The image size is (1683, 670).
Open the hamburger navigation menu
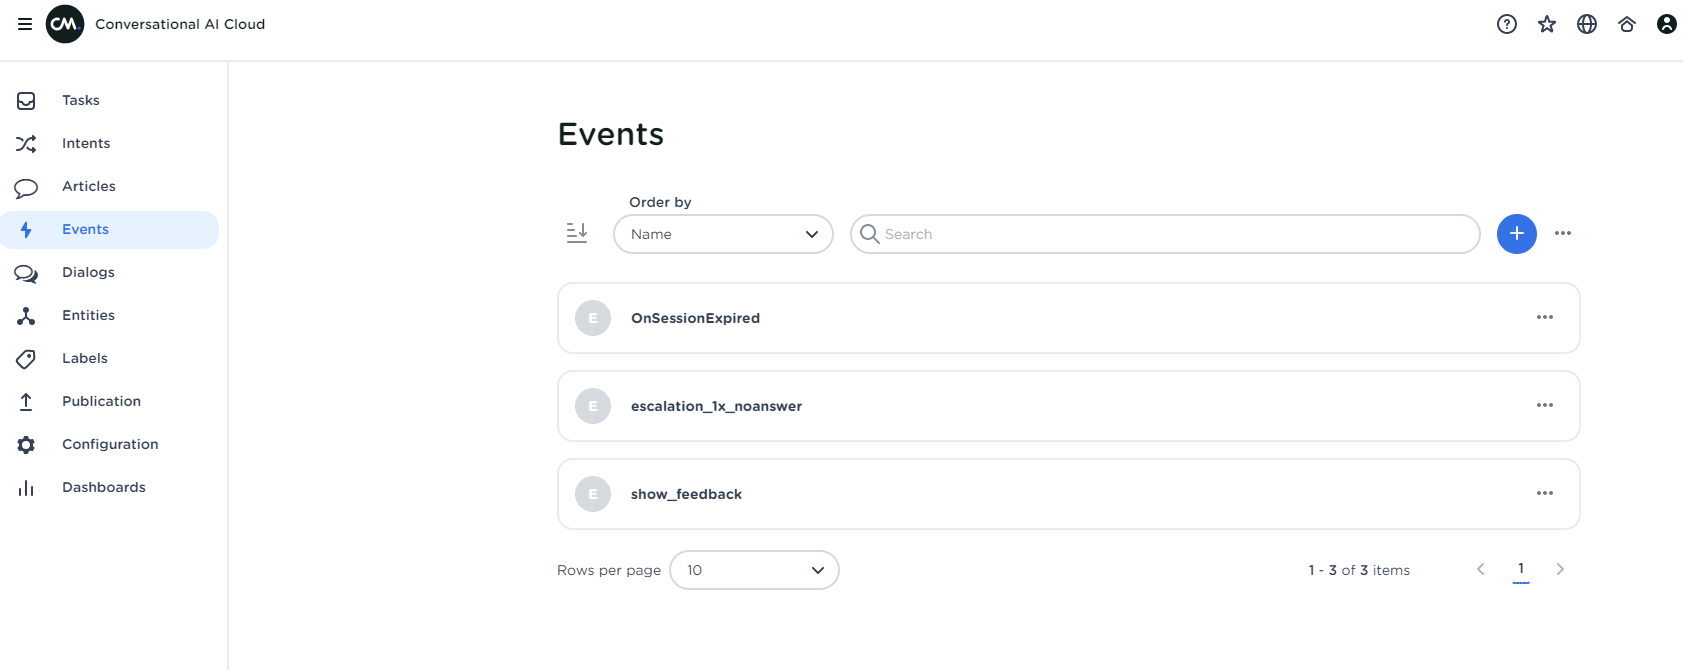coord(25,24)
